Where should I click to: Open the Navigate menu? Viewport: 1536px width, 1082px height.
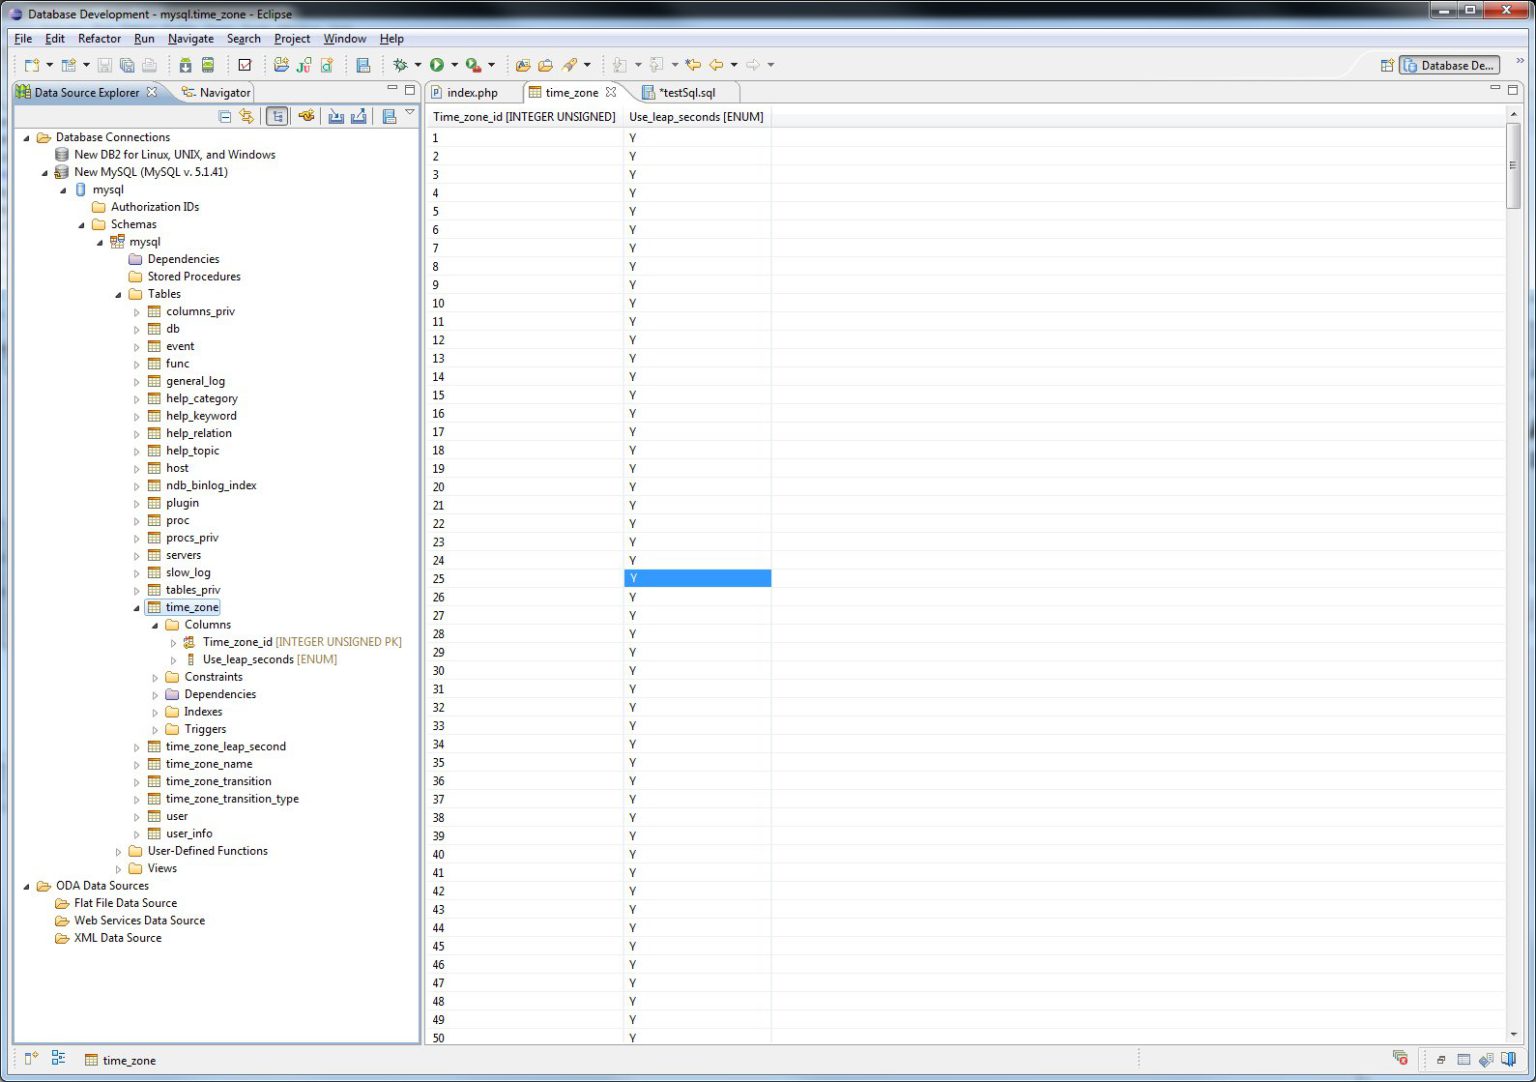click(x=190, y=38)
